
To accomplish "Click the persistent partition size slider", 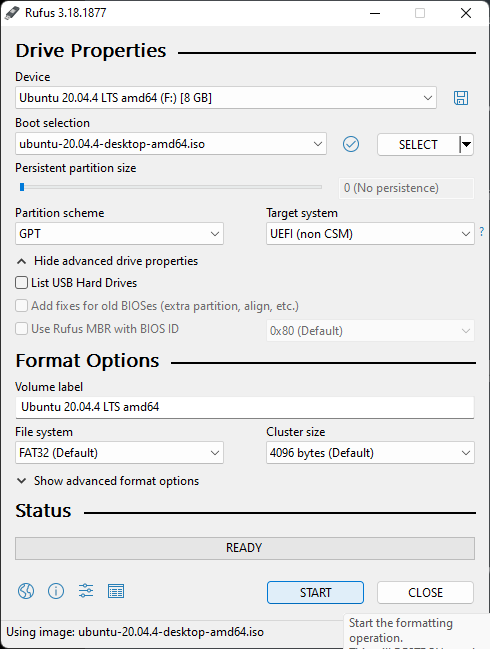I will pyautogui.click(x=171, y=187).
